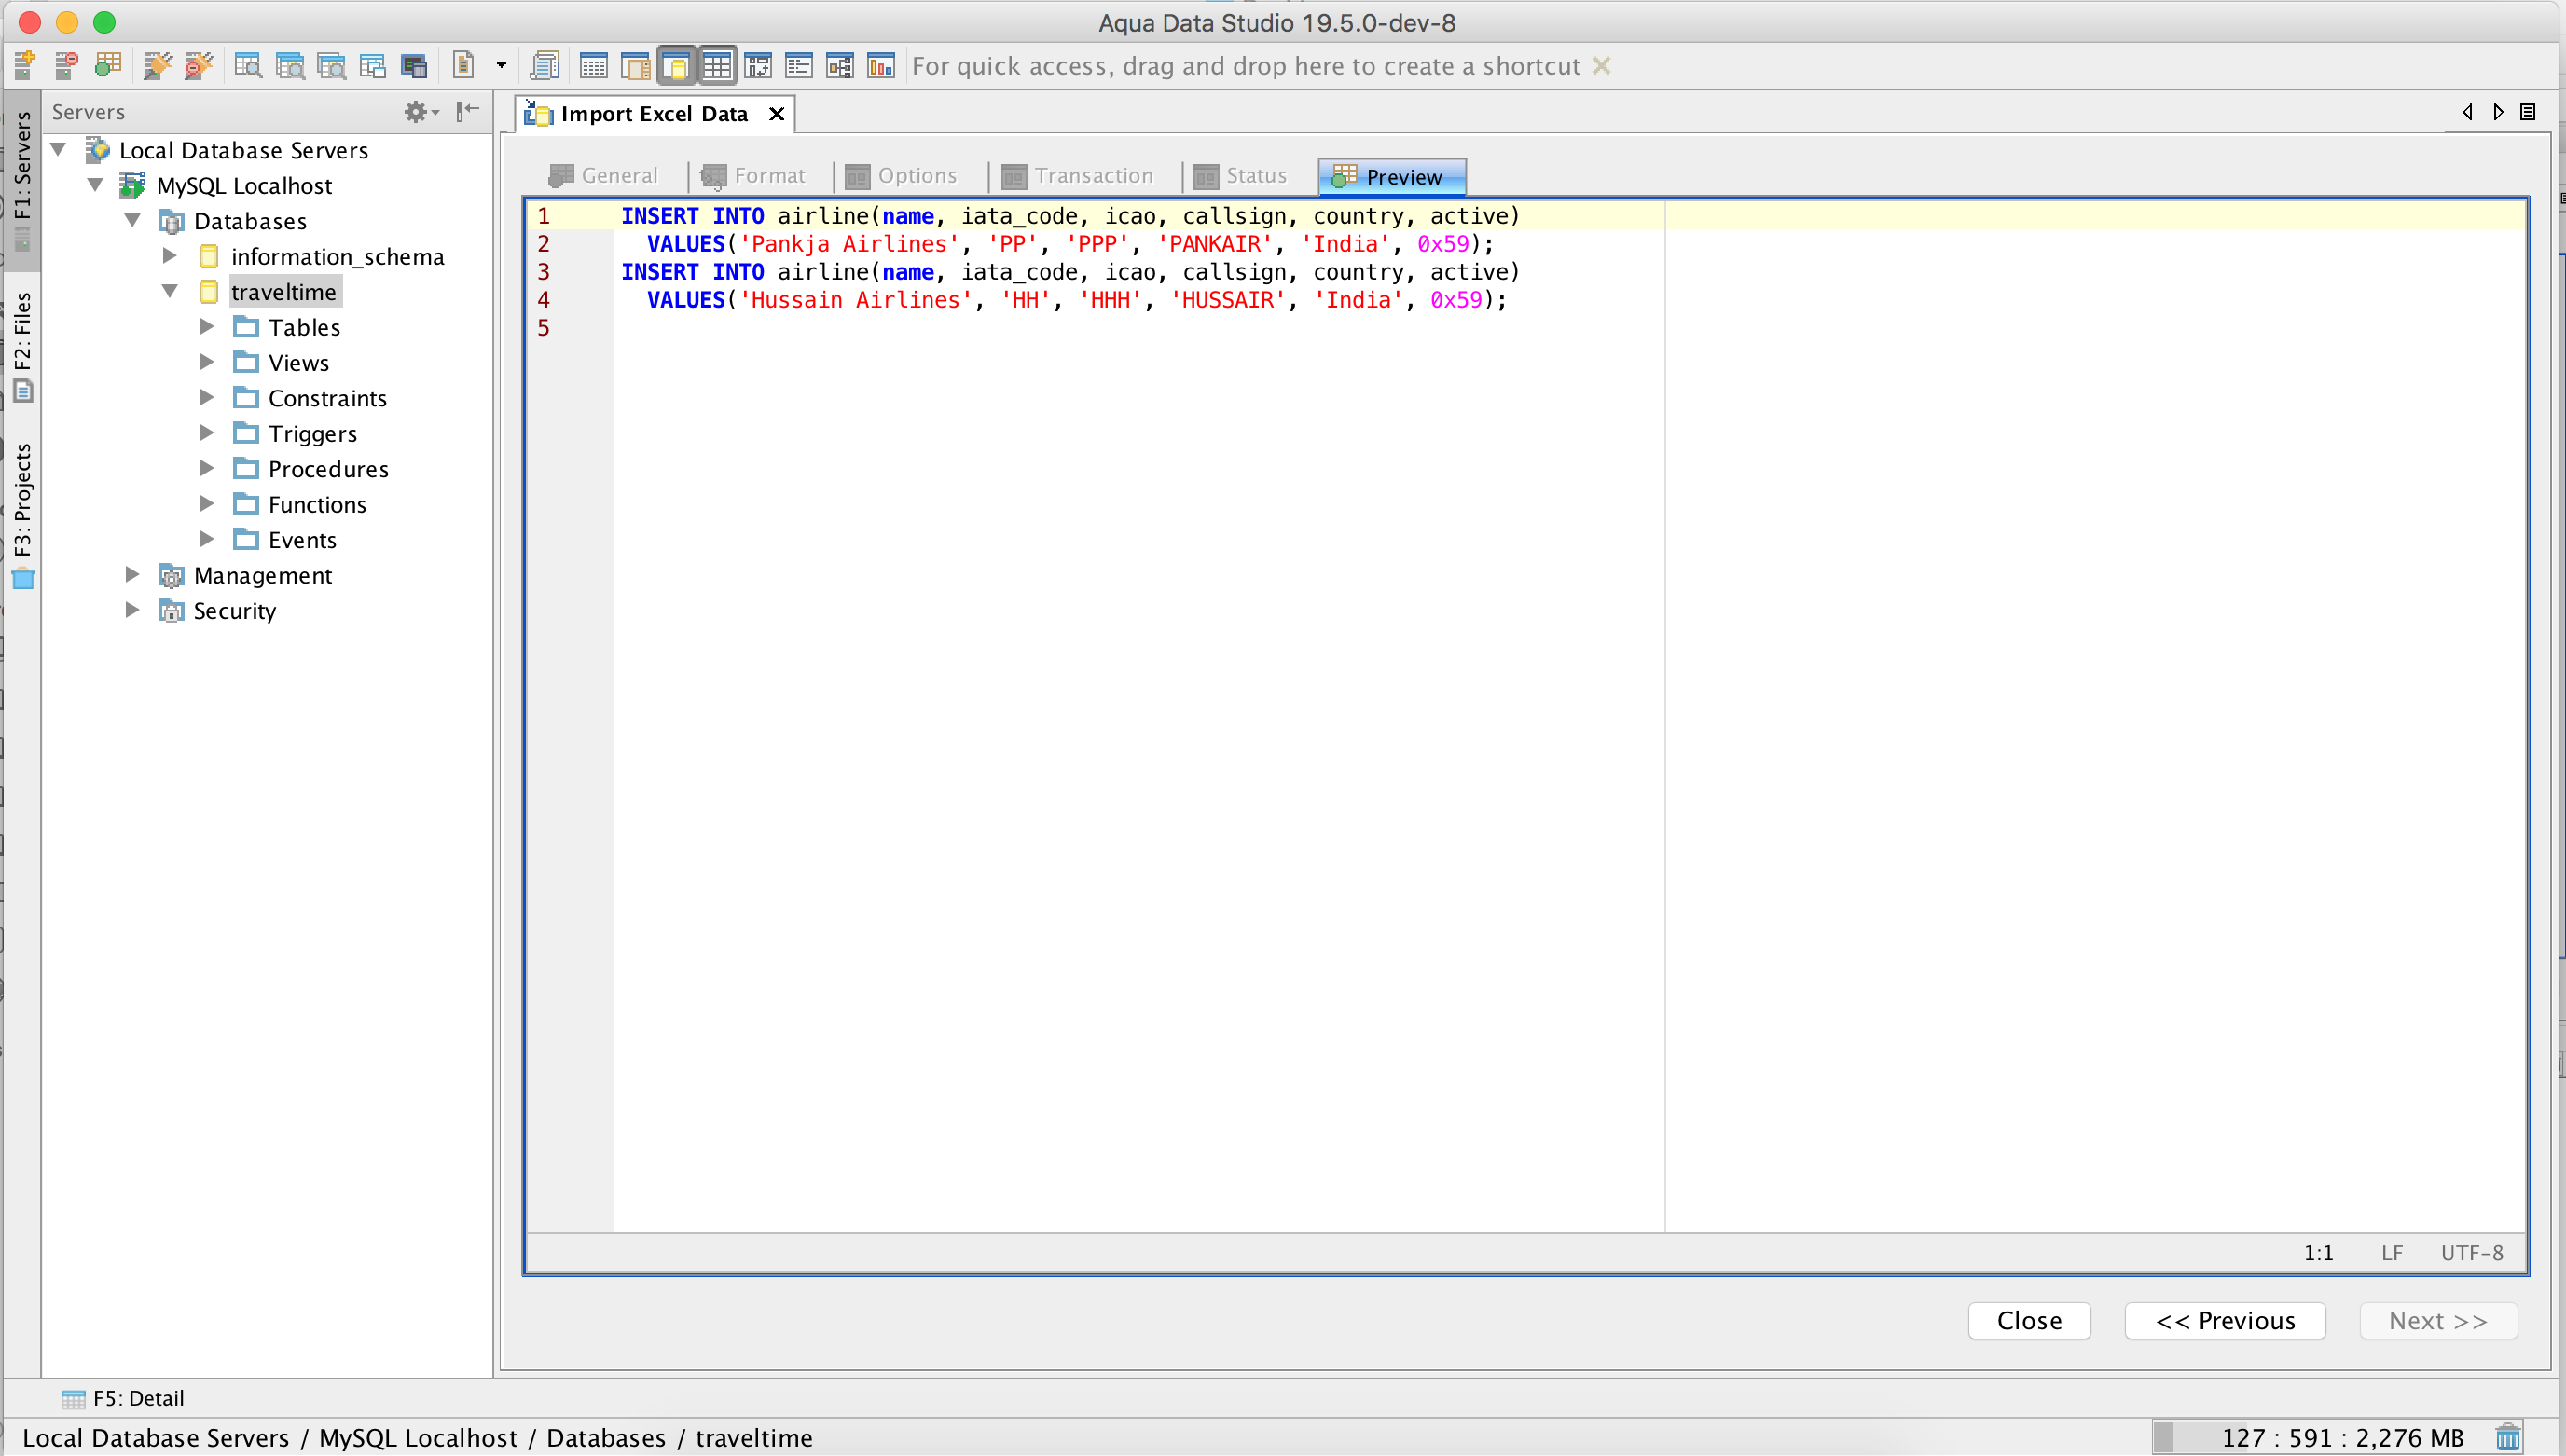Click the new document toolbar icon

(463, 66)
